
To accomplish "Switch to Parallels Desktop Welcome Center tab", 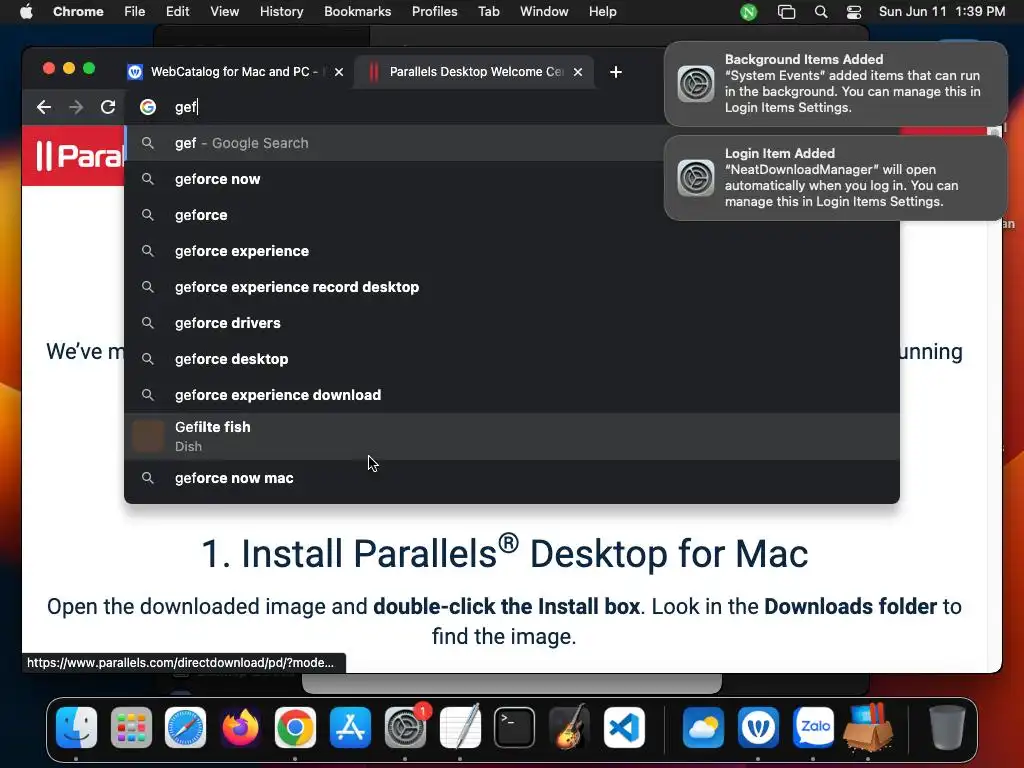I will tap(474, 72).
